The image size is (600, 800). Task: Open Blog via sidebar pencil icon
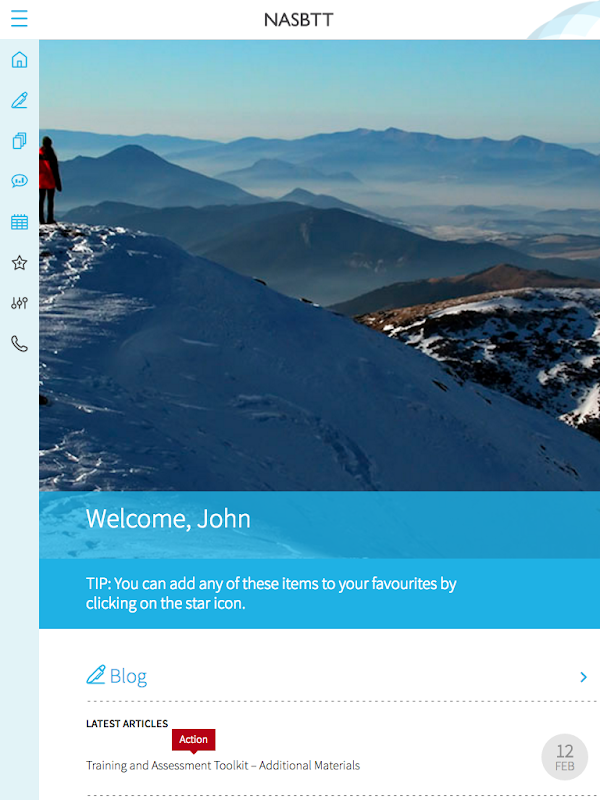click(x=19, y=101)
